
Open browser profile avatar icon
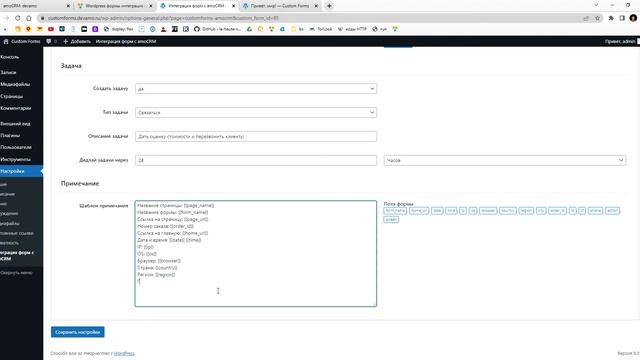pos(633,18)
